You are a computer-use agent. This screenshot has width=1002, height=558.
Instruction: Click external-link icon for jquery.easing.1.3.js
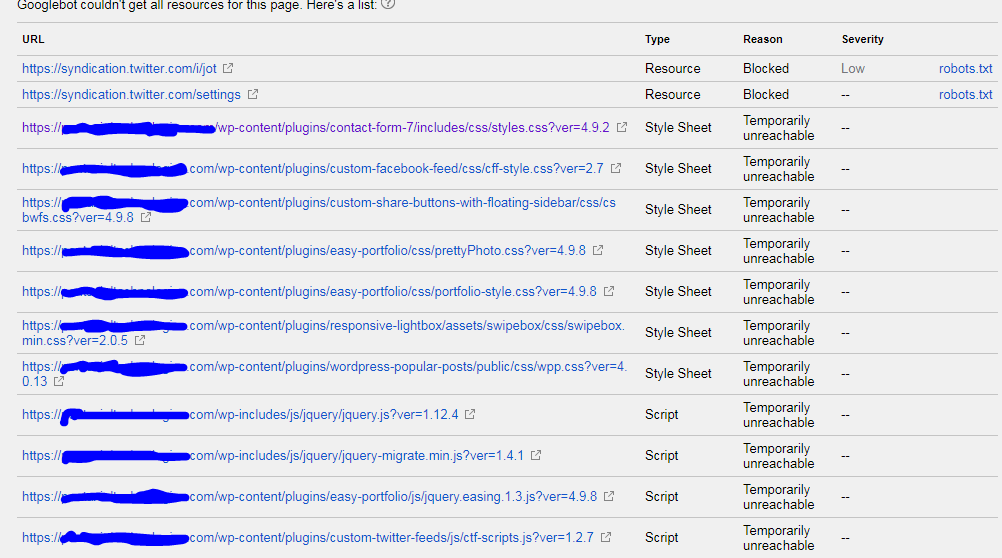(x=609, y=497)
